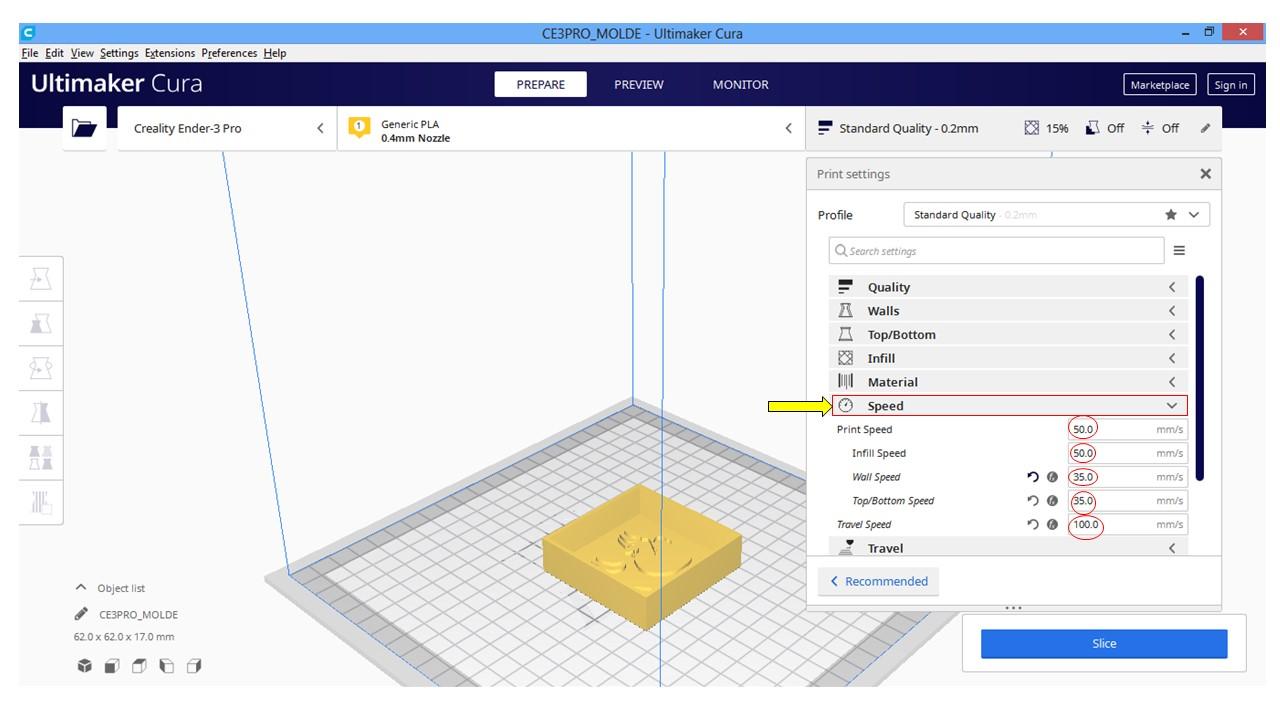This screenshot has width=1280, height=720.
Task: Switch to 3D view icon
Action: click(85, 666)
